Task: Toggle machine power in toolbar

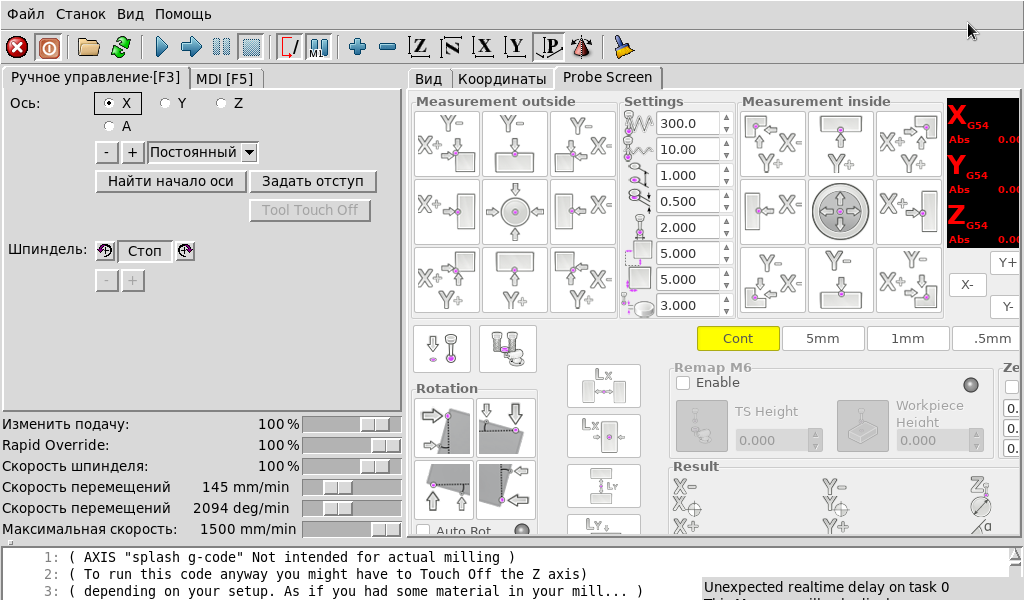Action: pyautogui.click(x=48, y=47)
